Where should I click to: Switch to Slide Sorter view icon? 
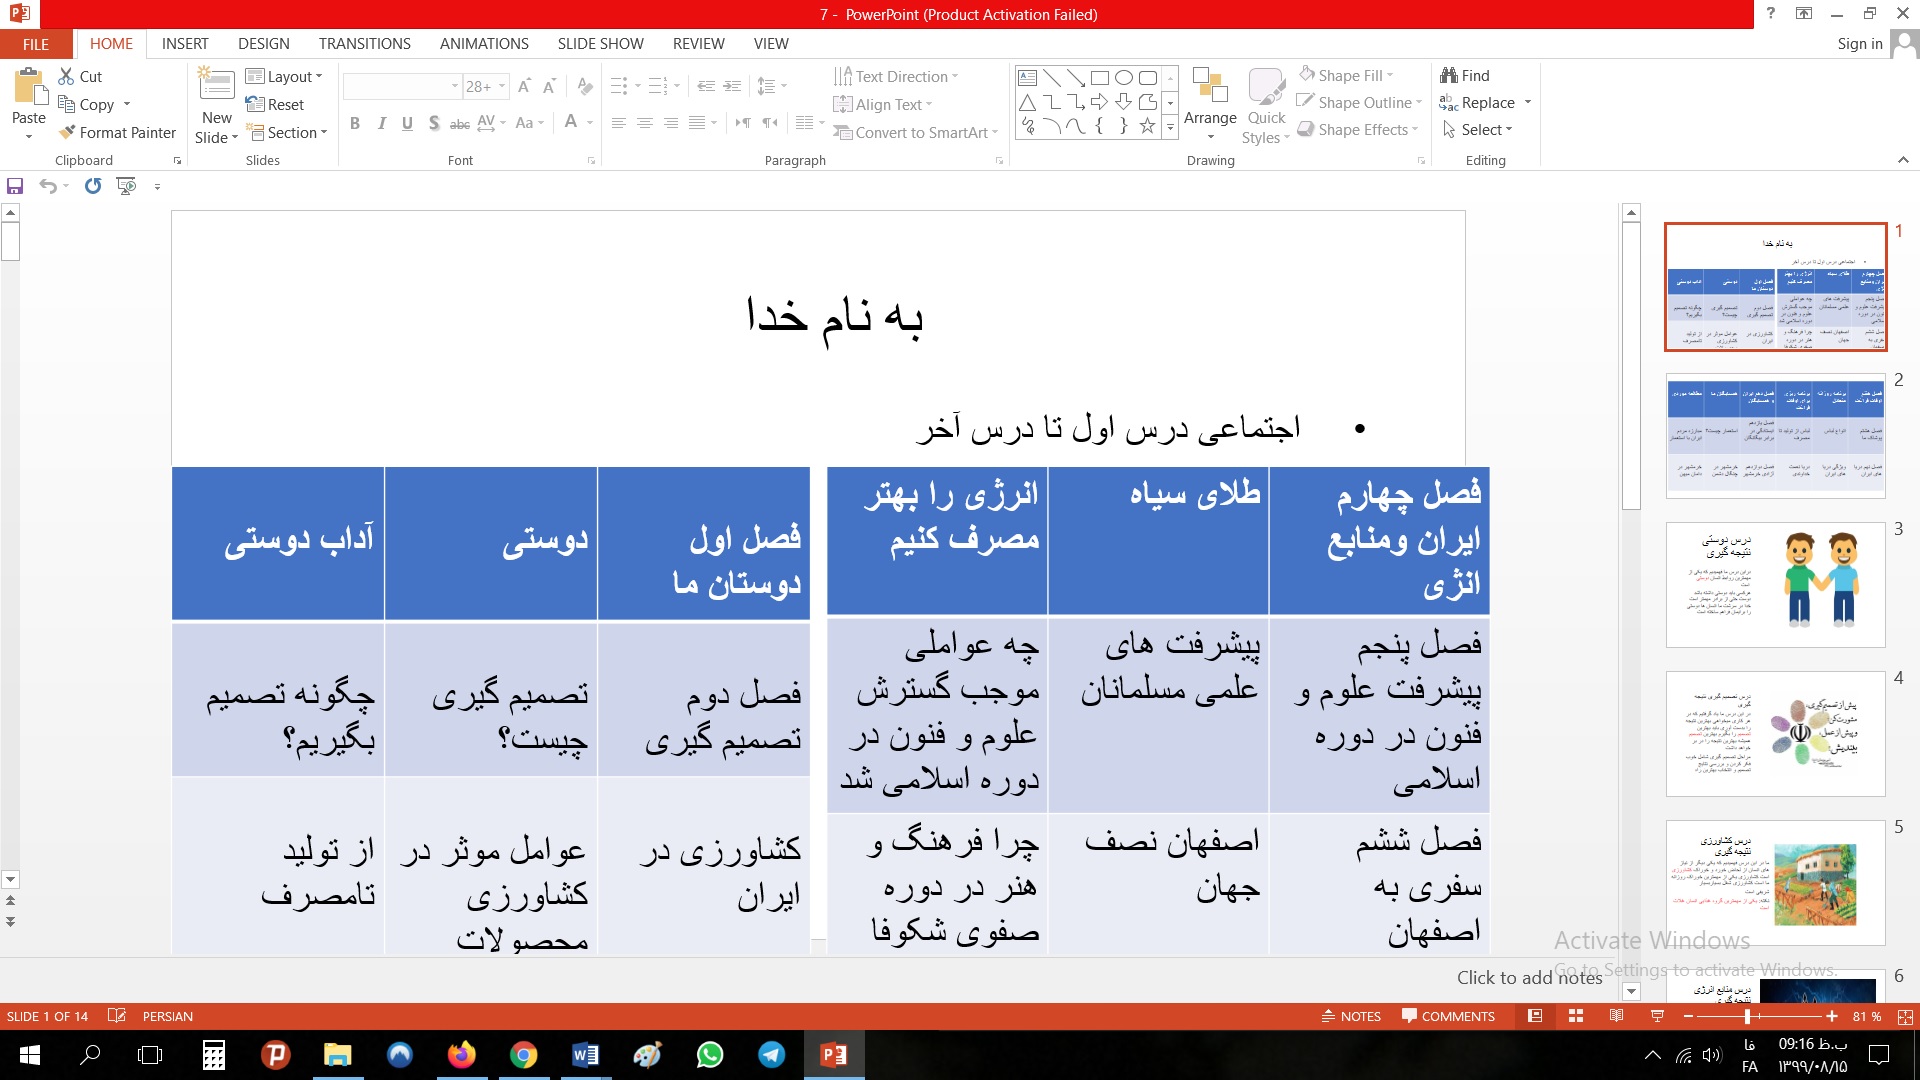tap(1576, 1016)
